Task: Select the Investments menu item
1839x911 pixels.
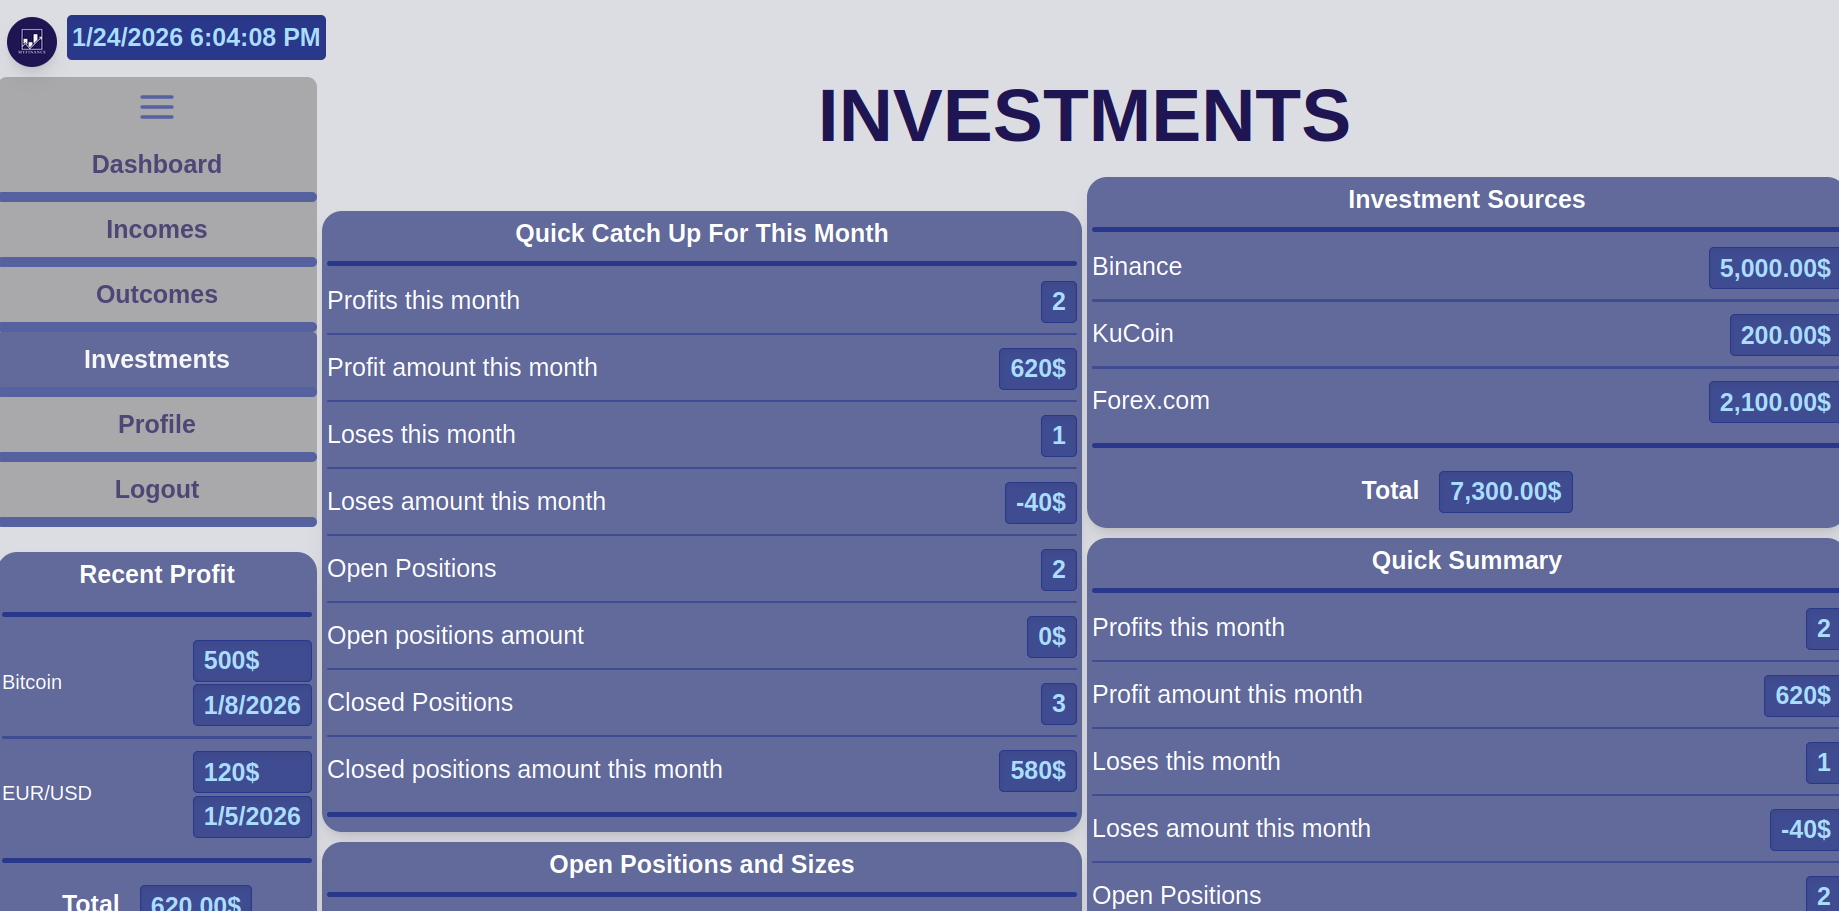Action: (157, 360)
